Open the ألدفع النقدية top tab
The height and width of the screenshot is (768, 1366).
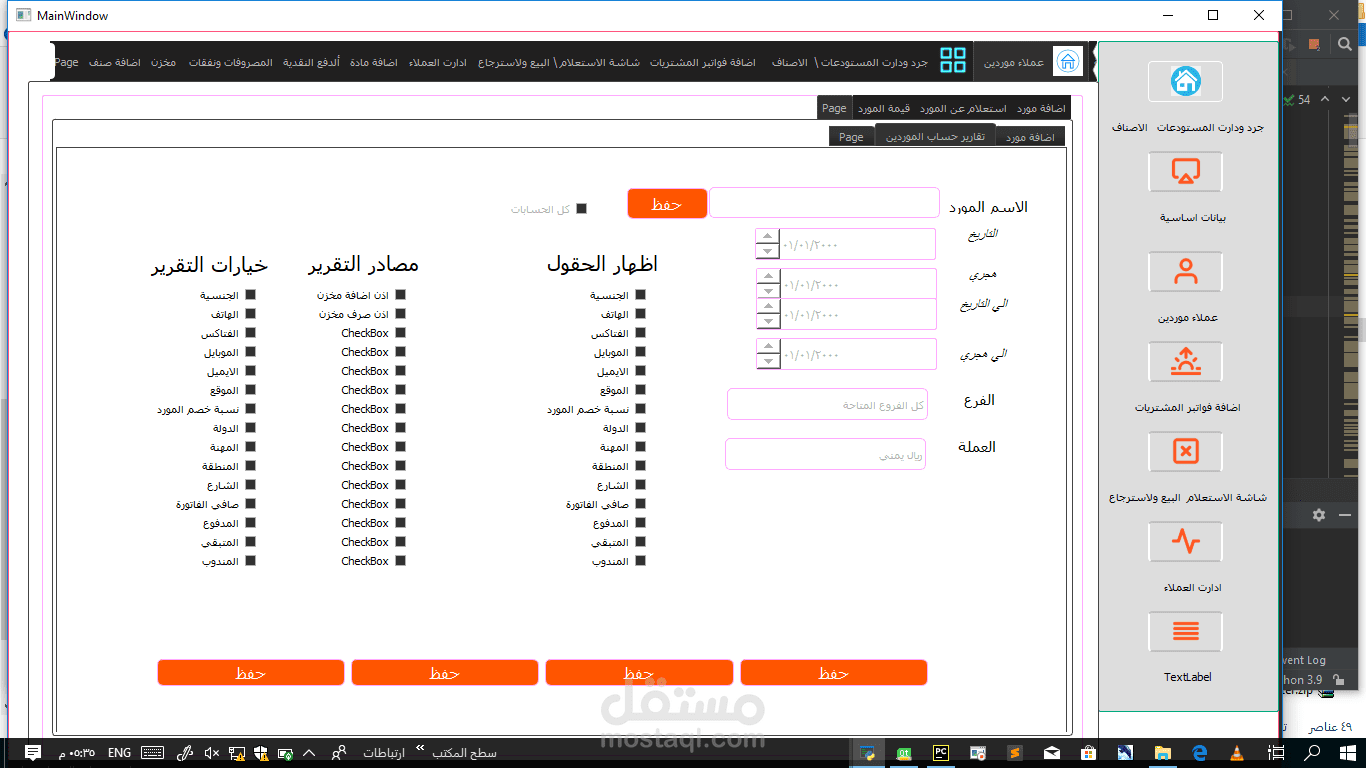click(x=311, y=62)
